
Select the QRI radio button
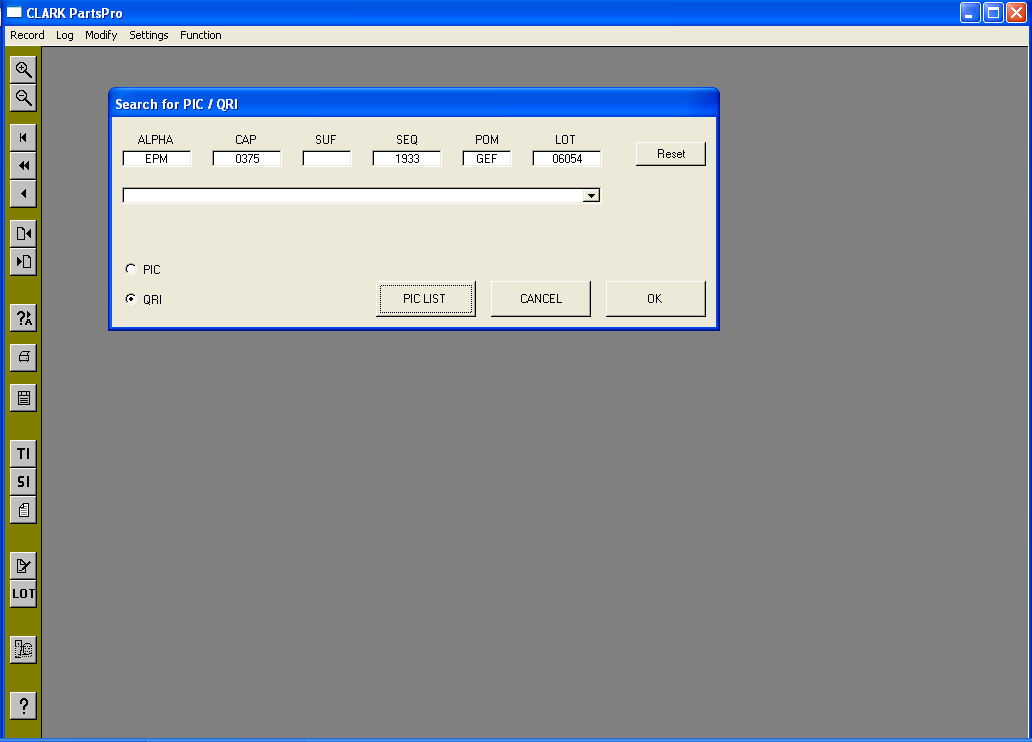(130, 298)
